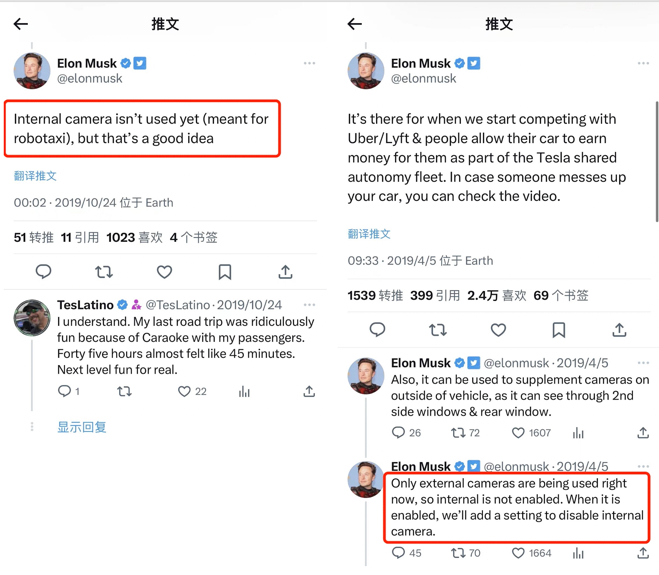Open TesLatino's profile picture

(32, 318)
